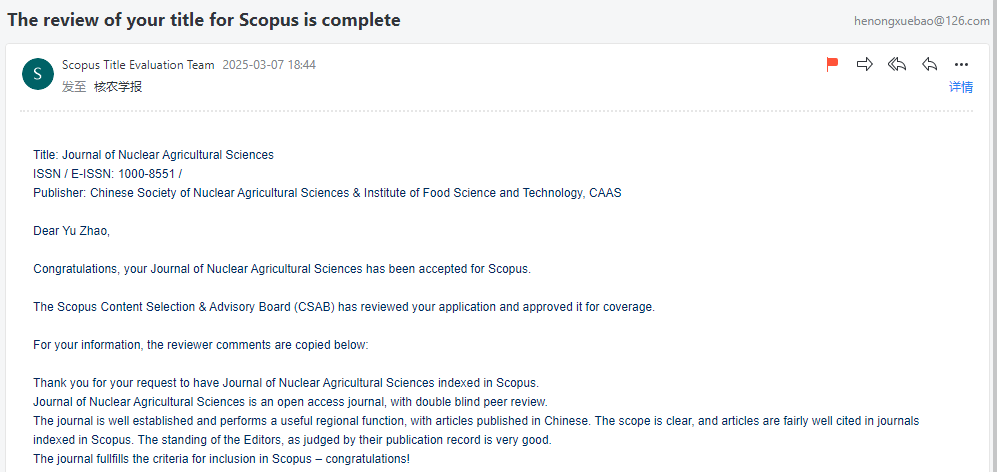Click the Dear Yu Zhao greeting
Viewport: 997px width, 472px height.
tap(71, 231)
